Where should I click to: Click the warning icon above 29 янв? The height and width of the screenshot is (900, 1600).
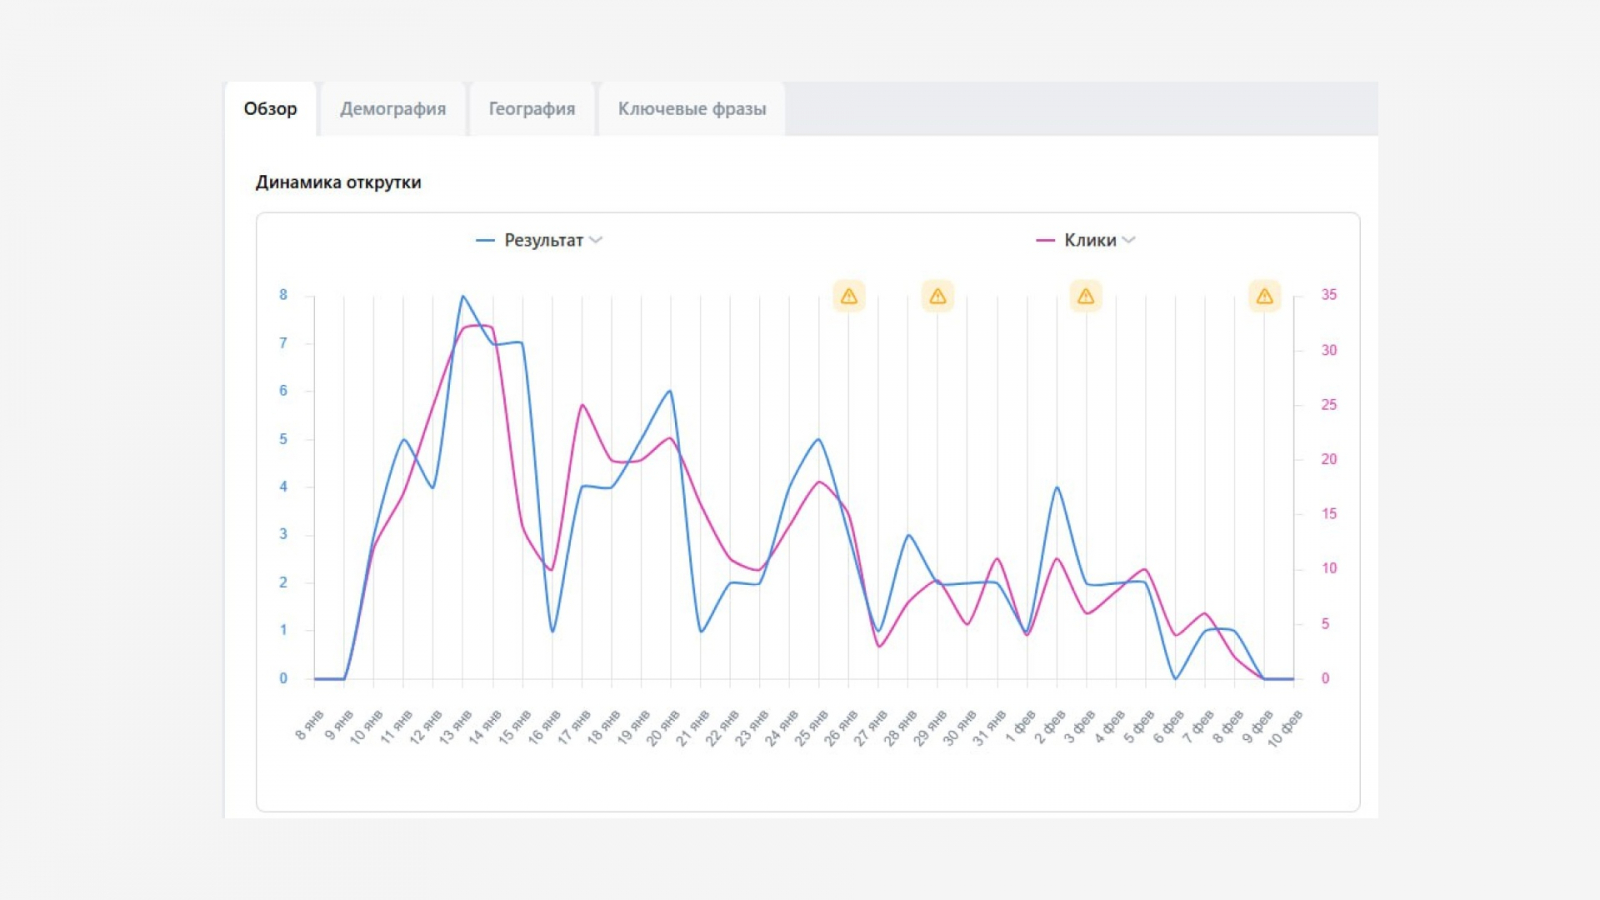[x=937, y=296]
